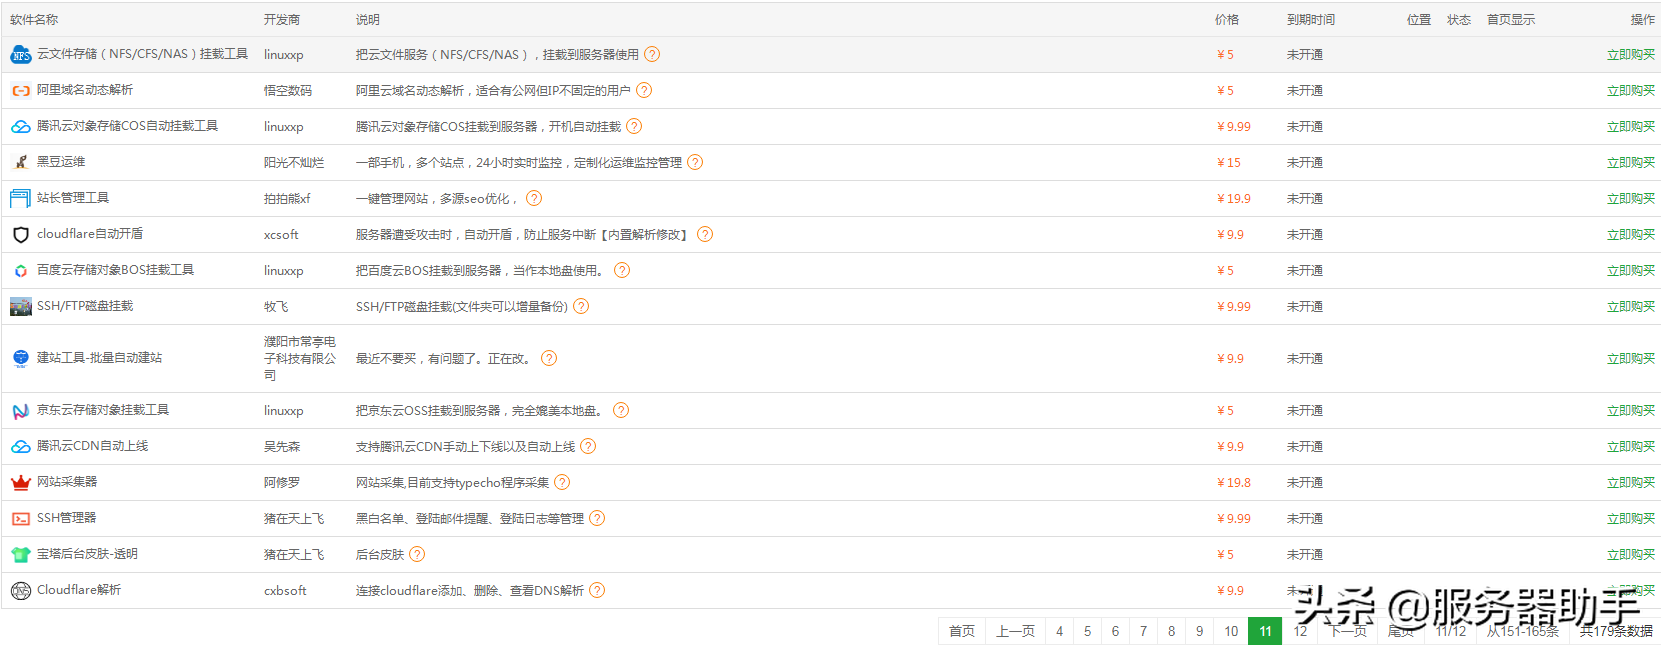Click the 软件名称 column header

click(x=34, y=20)
